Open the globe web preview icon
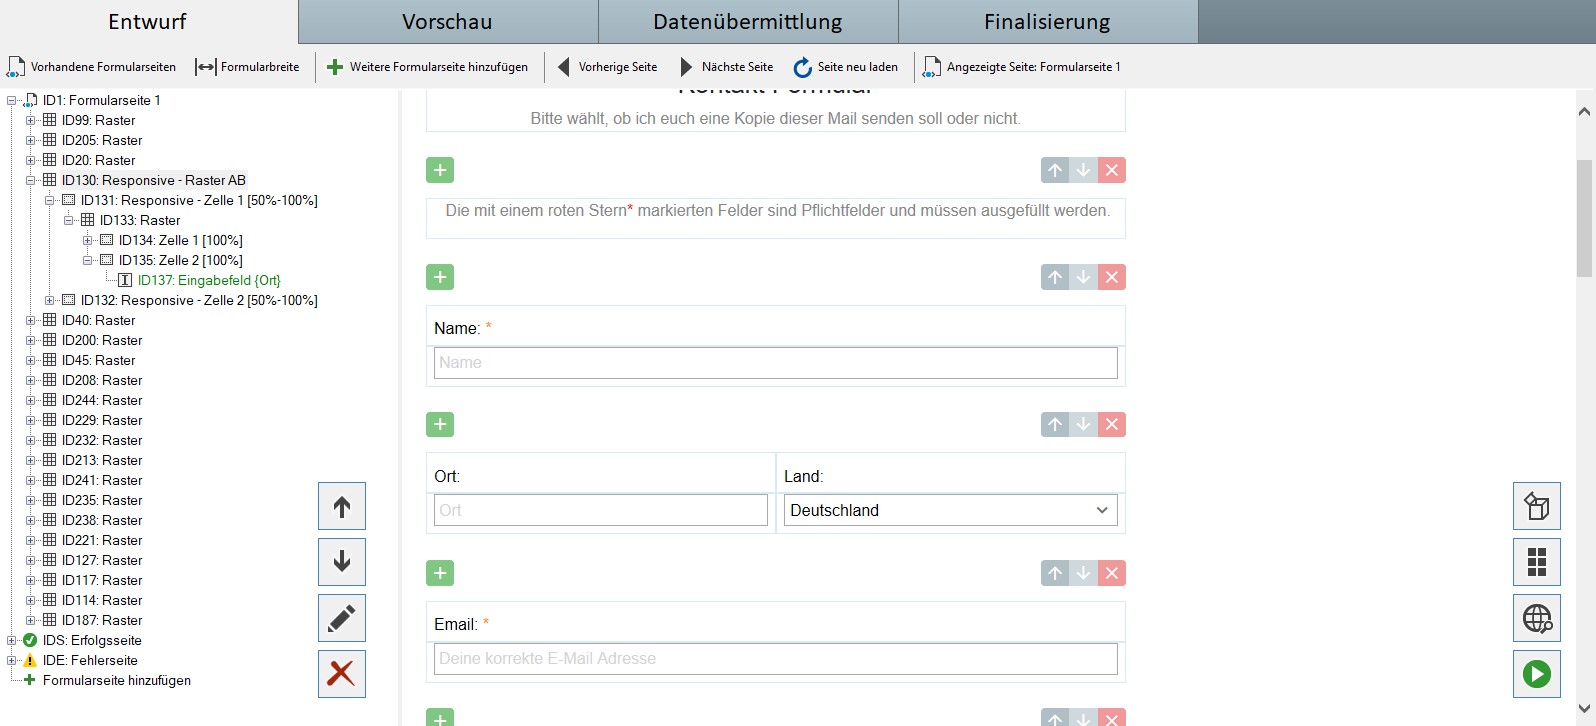The width and height of the screenshot is (1596, 726). coord(1536,619)
